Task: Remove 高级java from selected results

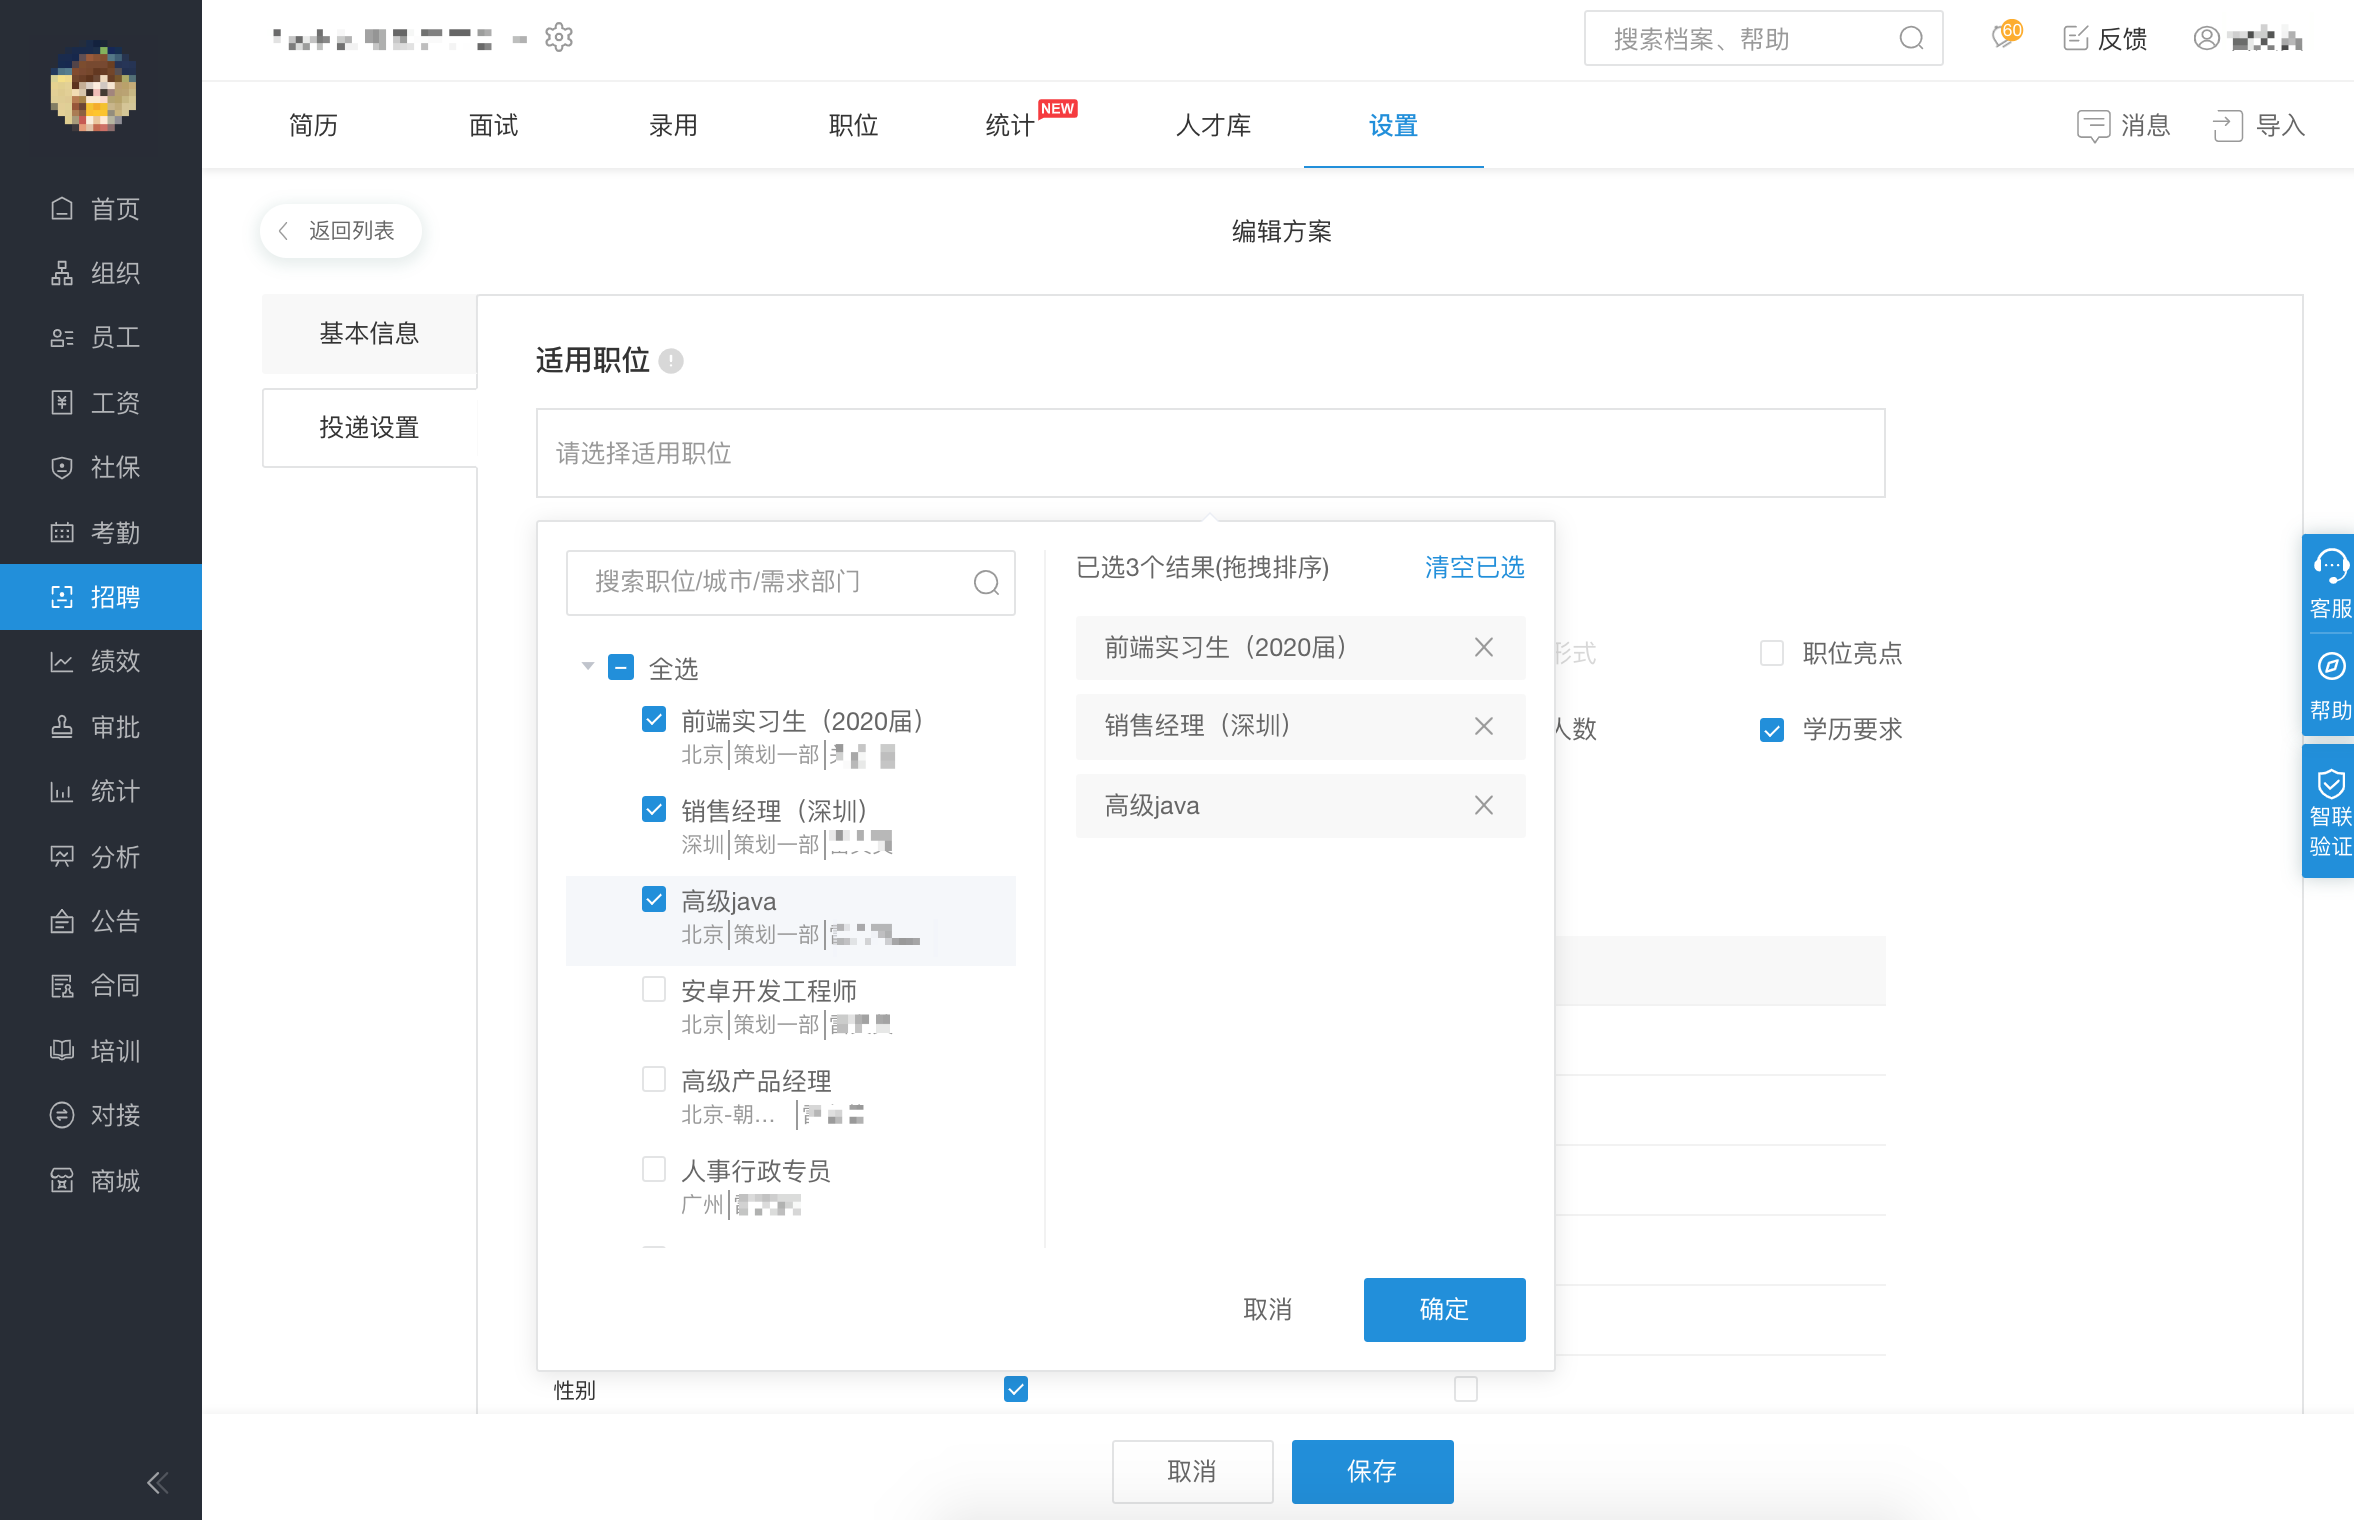Action: [1484, 806]
